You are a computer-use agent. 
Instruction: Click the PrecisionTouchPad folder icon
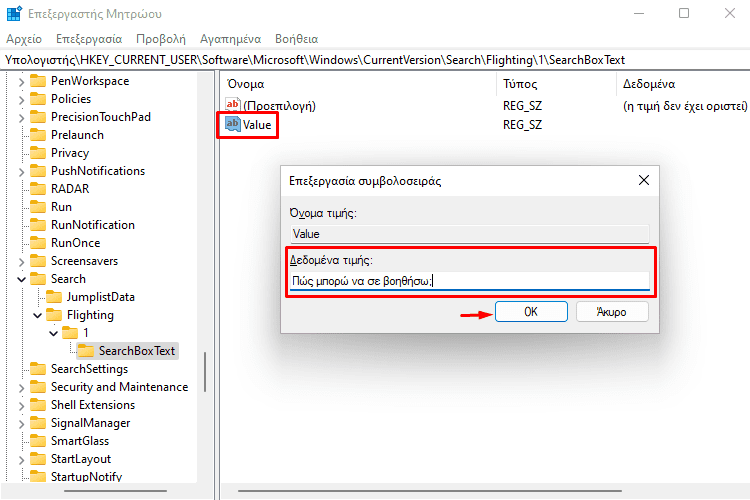click(x=38, y=117)
